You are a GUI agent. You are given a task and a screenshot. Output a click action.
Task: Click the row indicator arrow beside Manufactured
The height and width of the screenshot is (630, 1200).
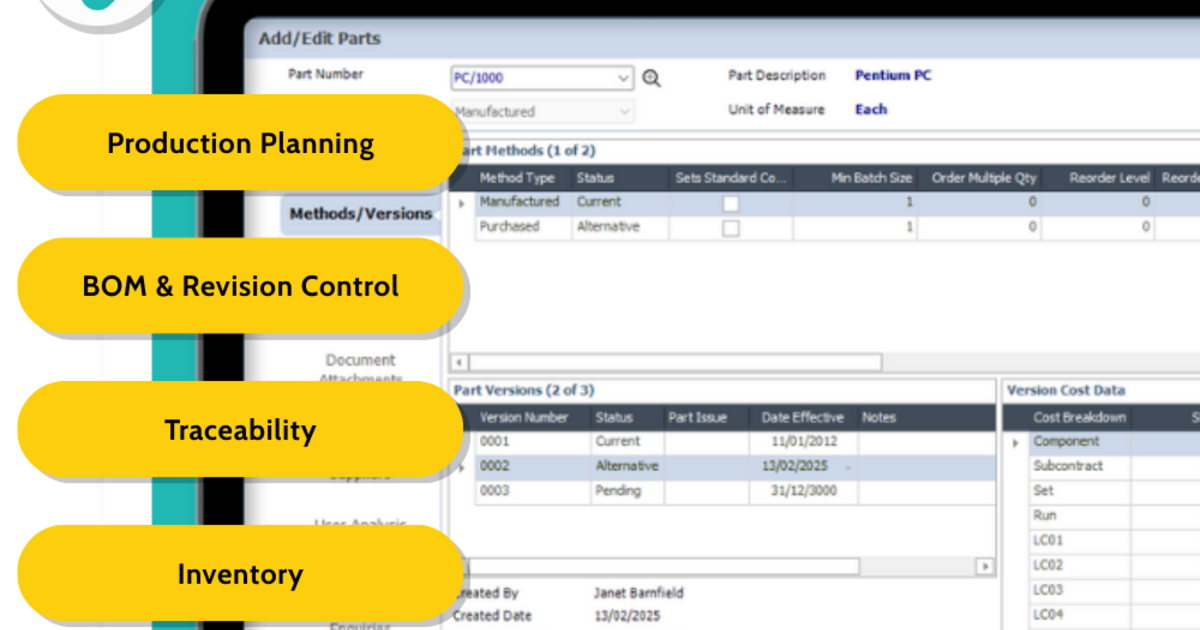(461, 203)
